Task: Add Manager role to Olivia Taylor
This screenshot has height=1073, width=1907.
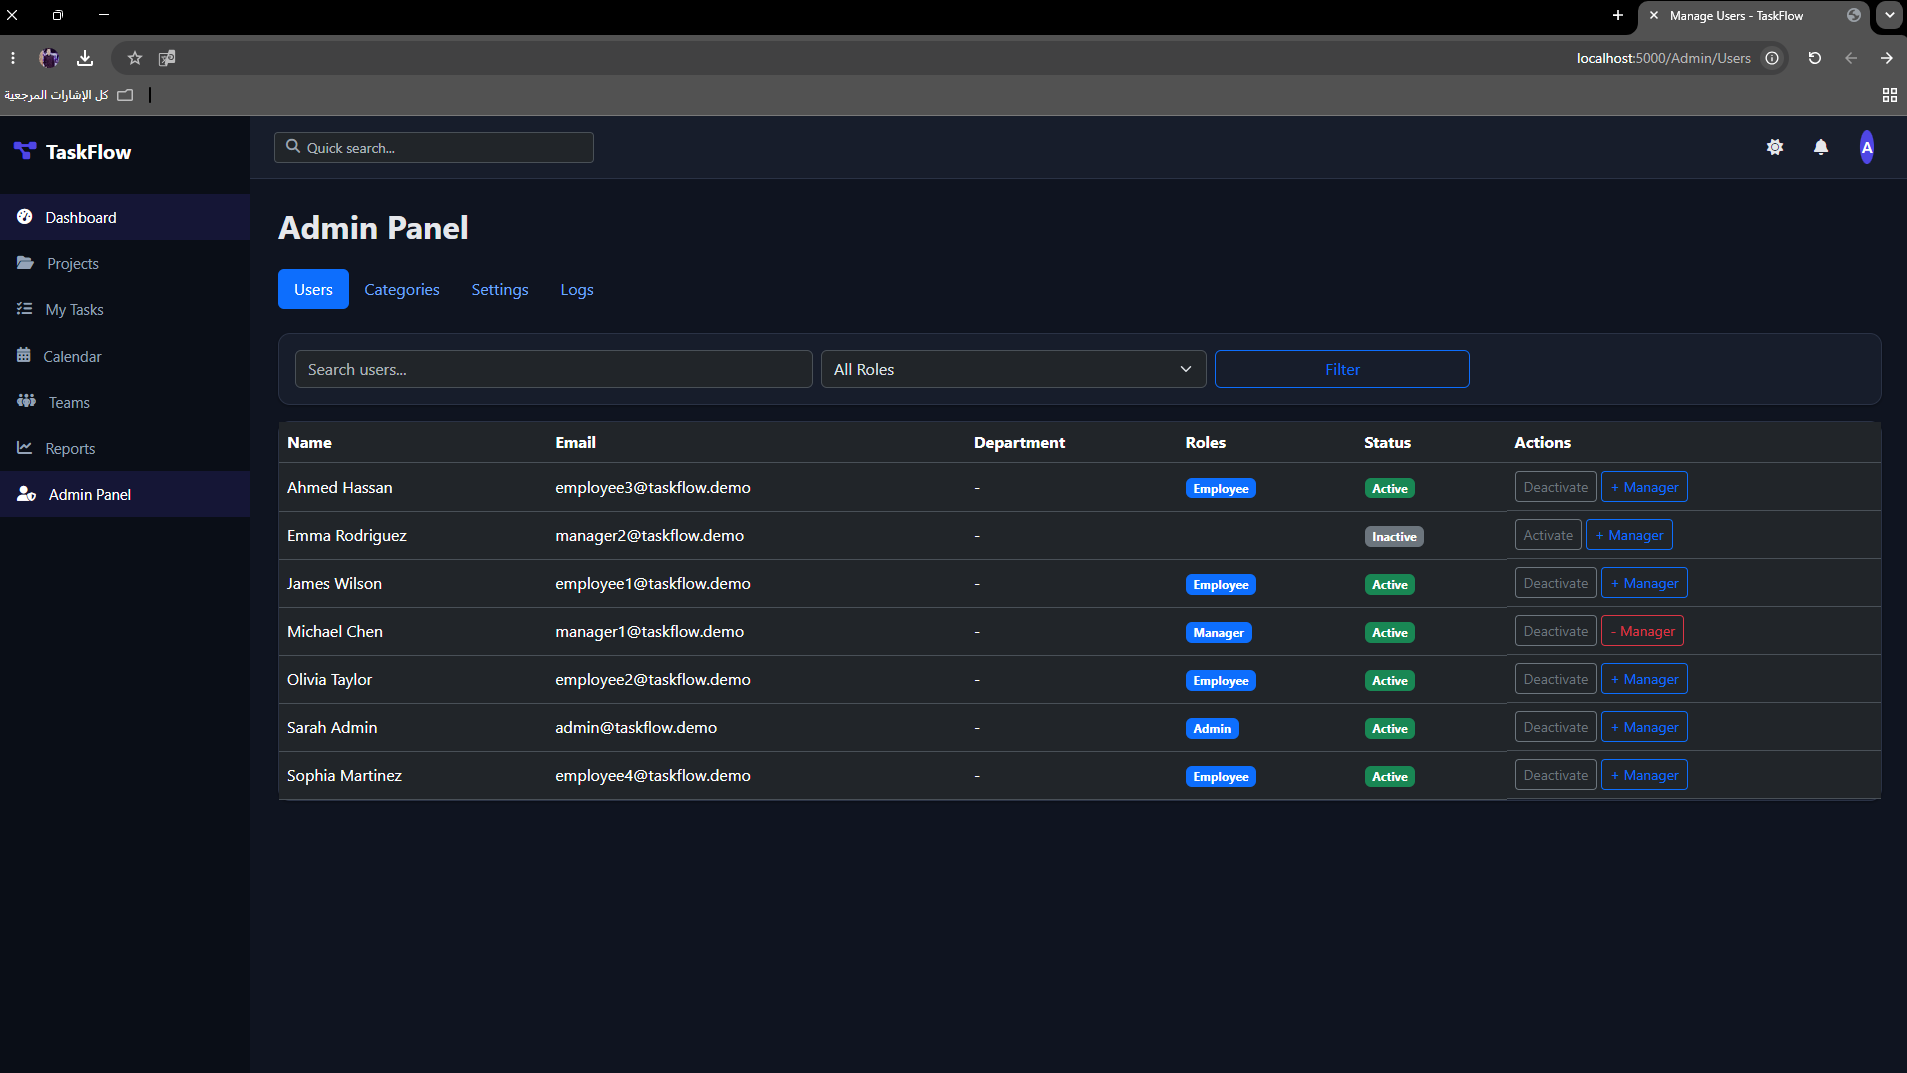Action: coord(1644,679)
